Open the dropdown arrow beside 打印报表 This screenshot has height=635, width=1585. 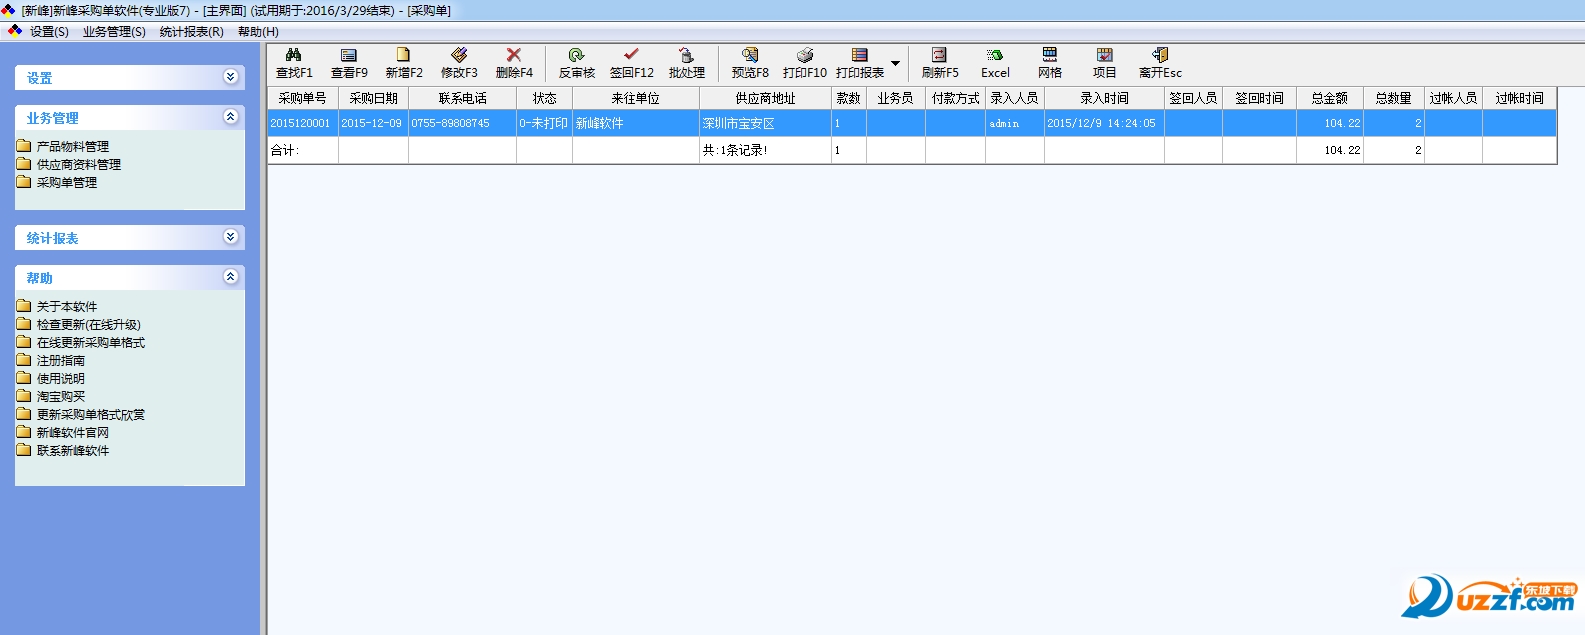point(896,63)
